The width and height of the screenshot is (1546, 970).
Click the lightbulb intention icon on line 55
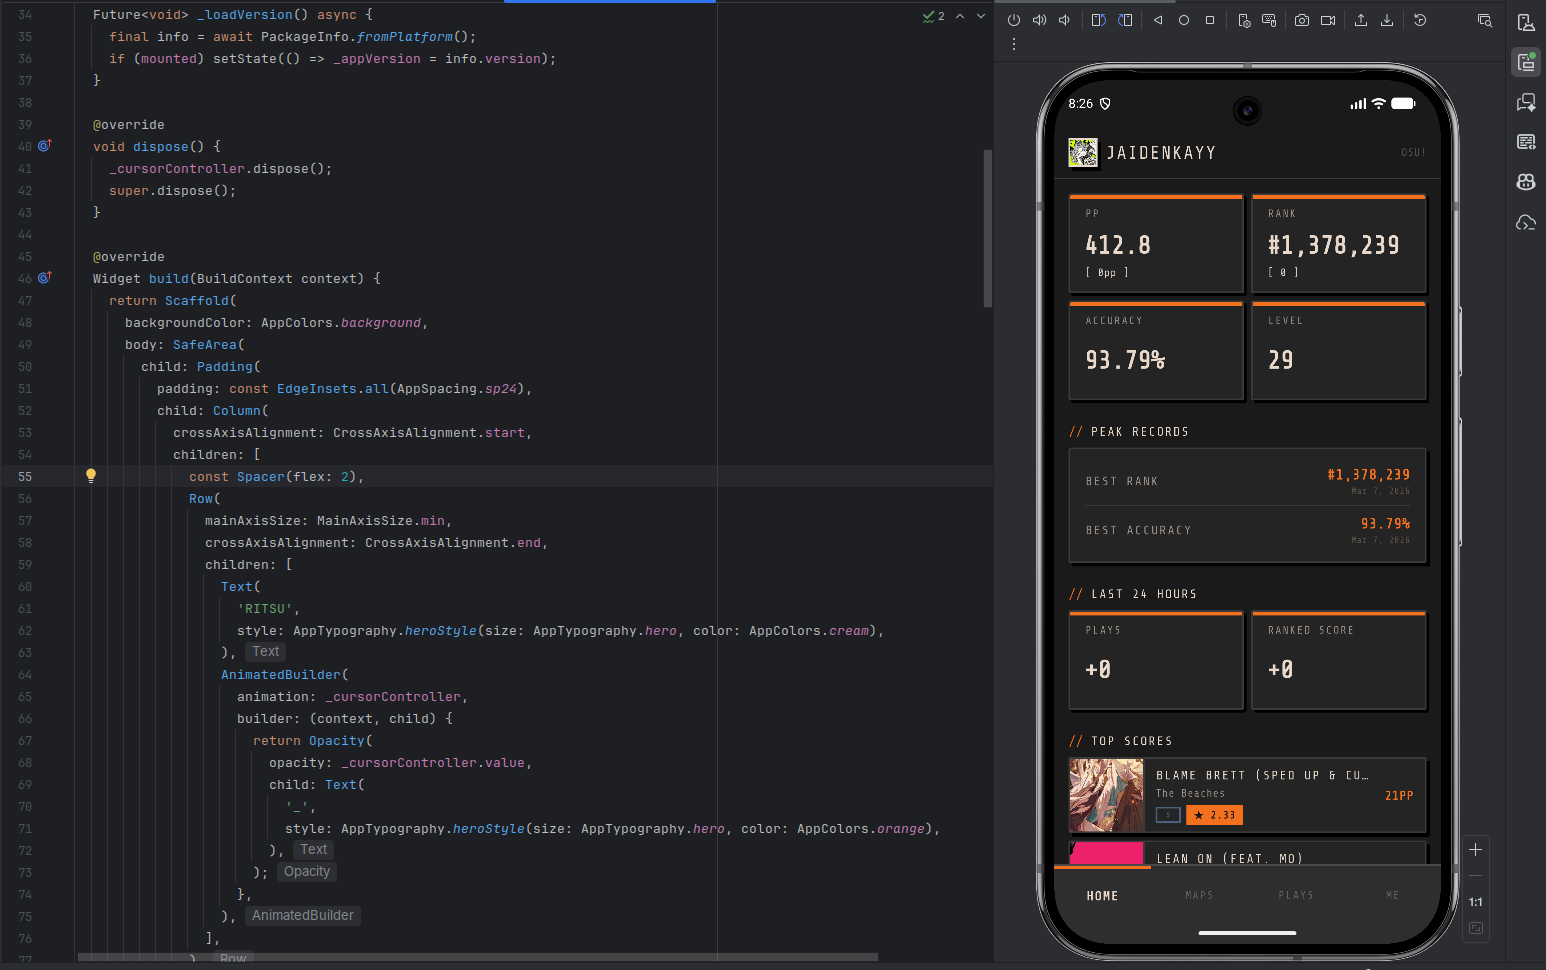91,475
